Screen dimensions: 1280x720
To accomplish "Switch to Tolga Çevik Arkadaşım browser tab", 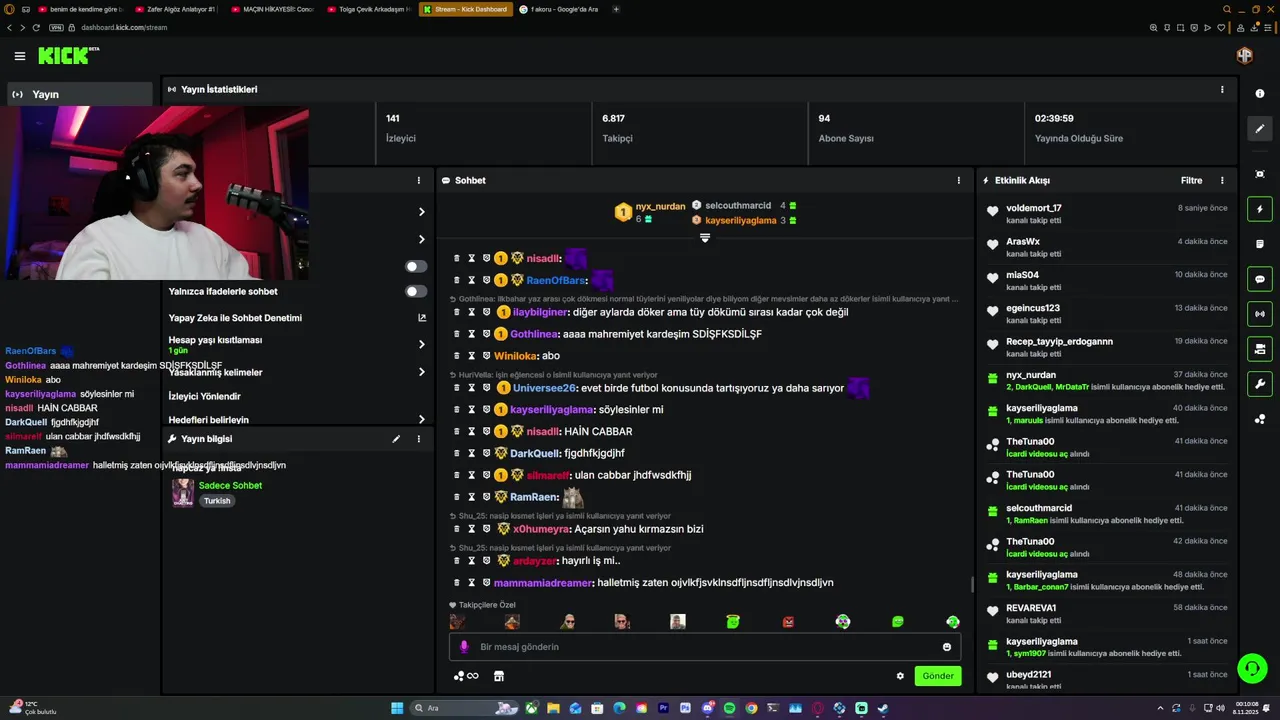I will (368, 9).
